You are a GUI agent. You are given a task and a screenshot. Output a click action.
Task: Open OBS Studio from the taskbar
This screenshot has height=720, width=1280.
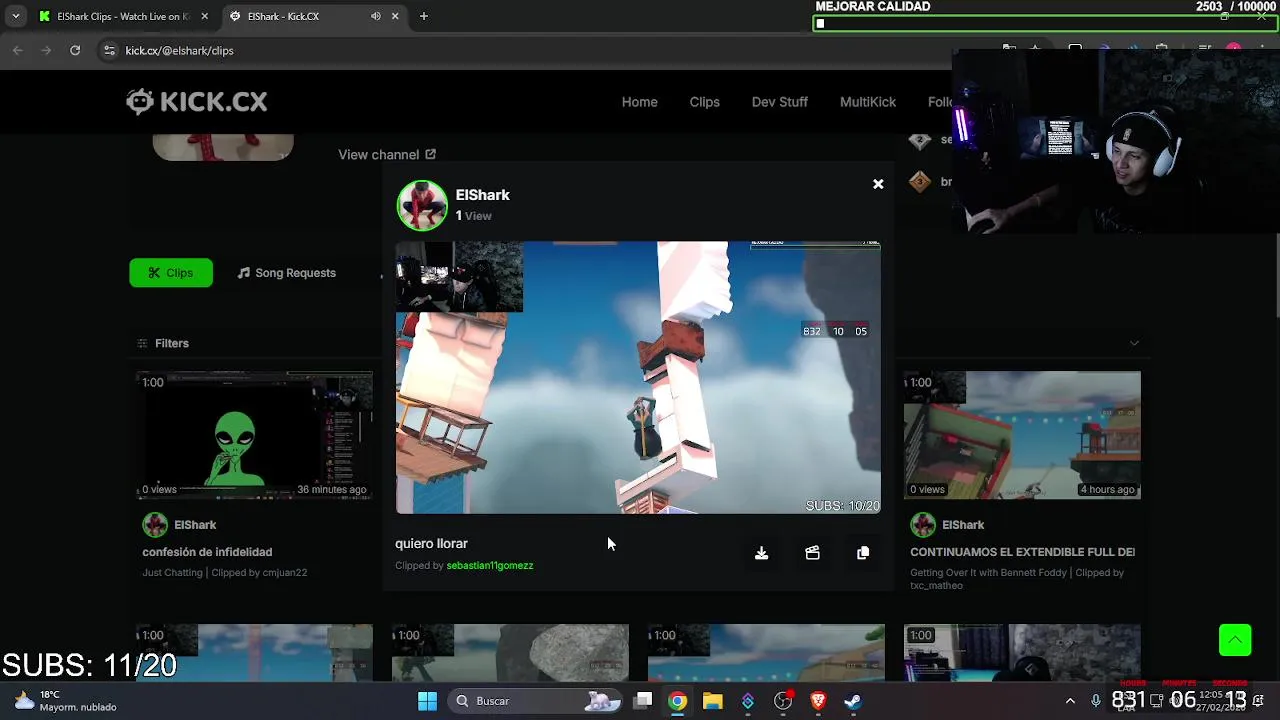[783, 701]
